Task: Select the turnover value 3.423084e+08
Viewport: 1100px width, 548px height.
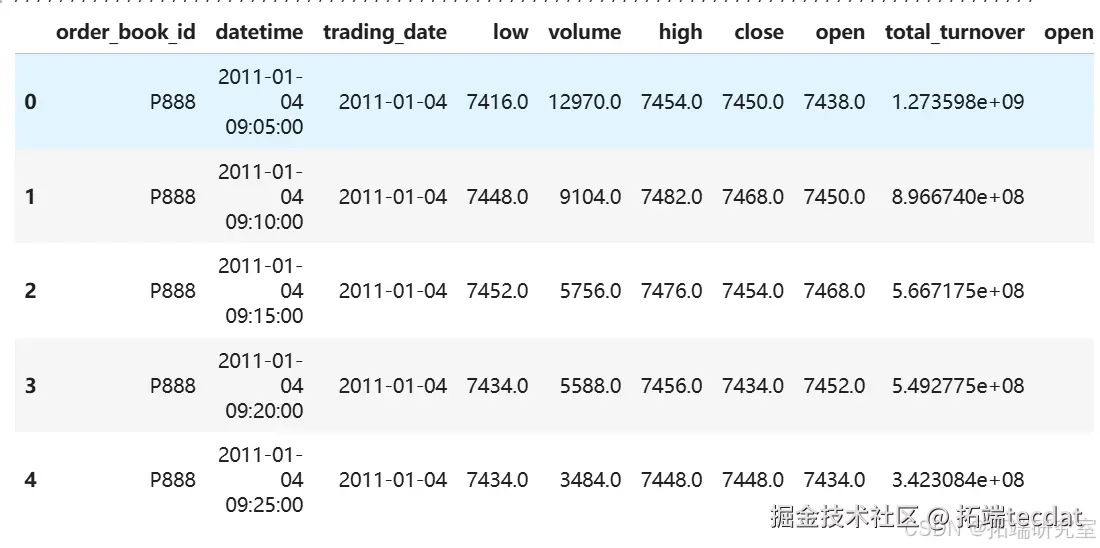Action: click(x=958, y=480)
